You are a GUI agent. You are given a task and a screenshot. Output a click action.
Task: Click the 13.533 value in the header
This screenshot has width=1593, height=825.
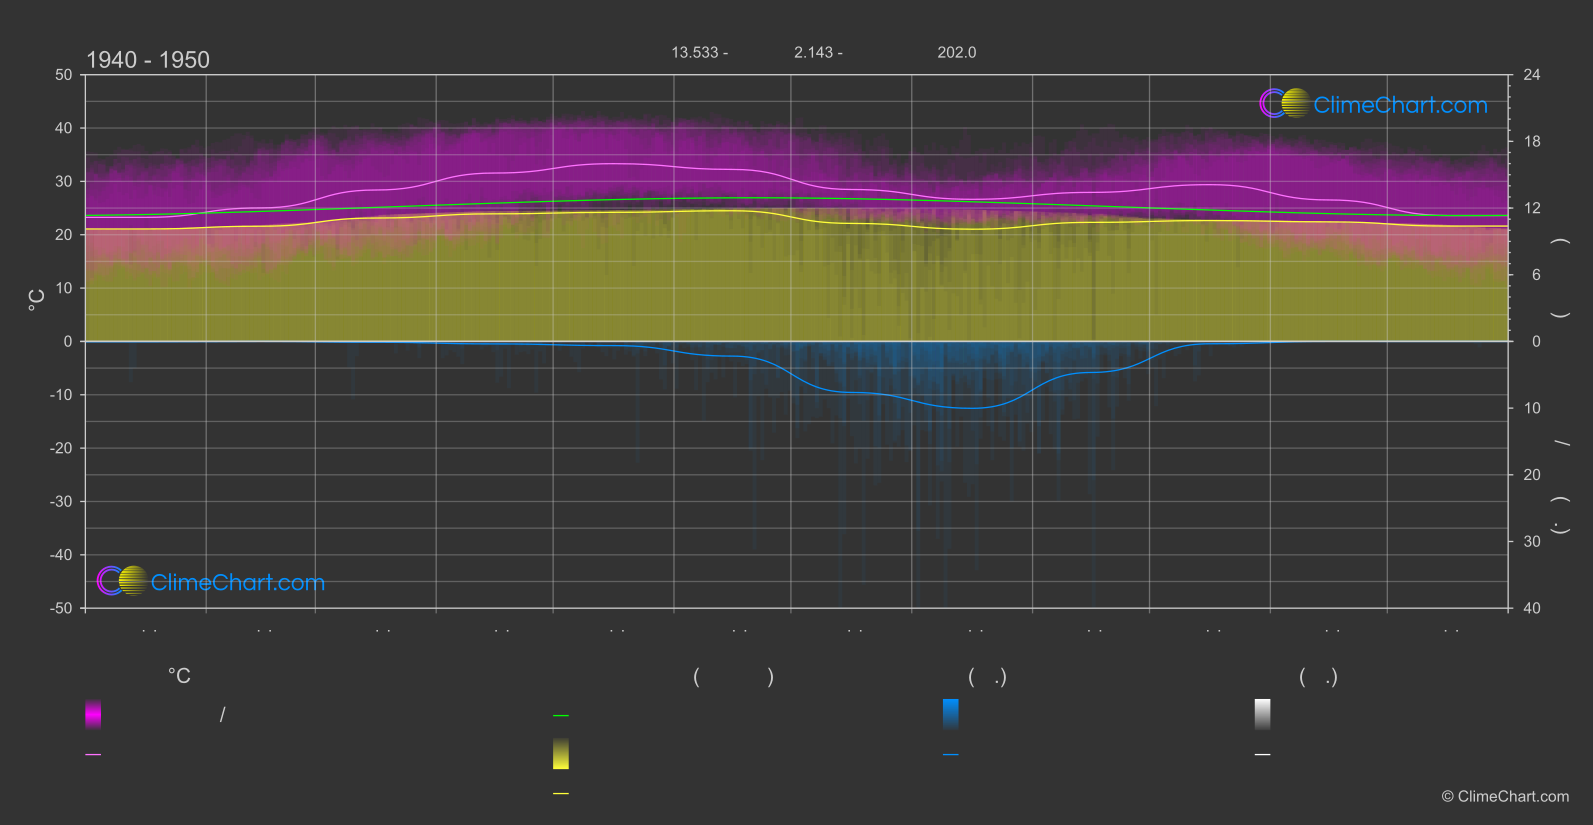[x=694, y=52]
